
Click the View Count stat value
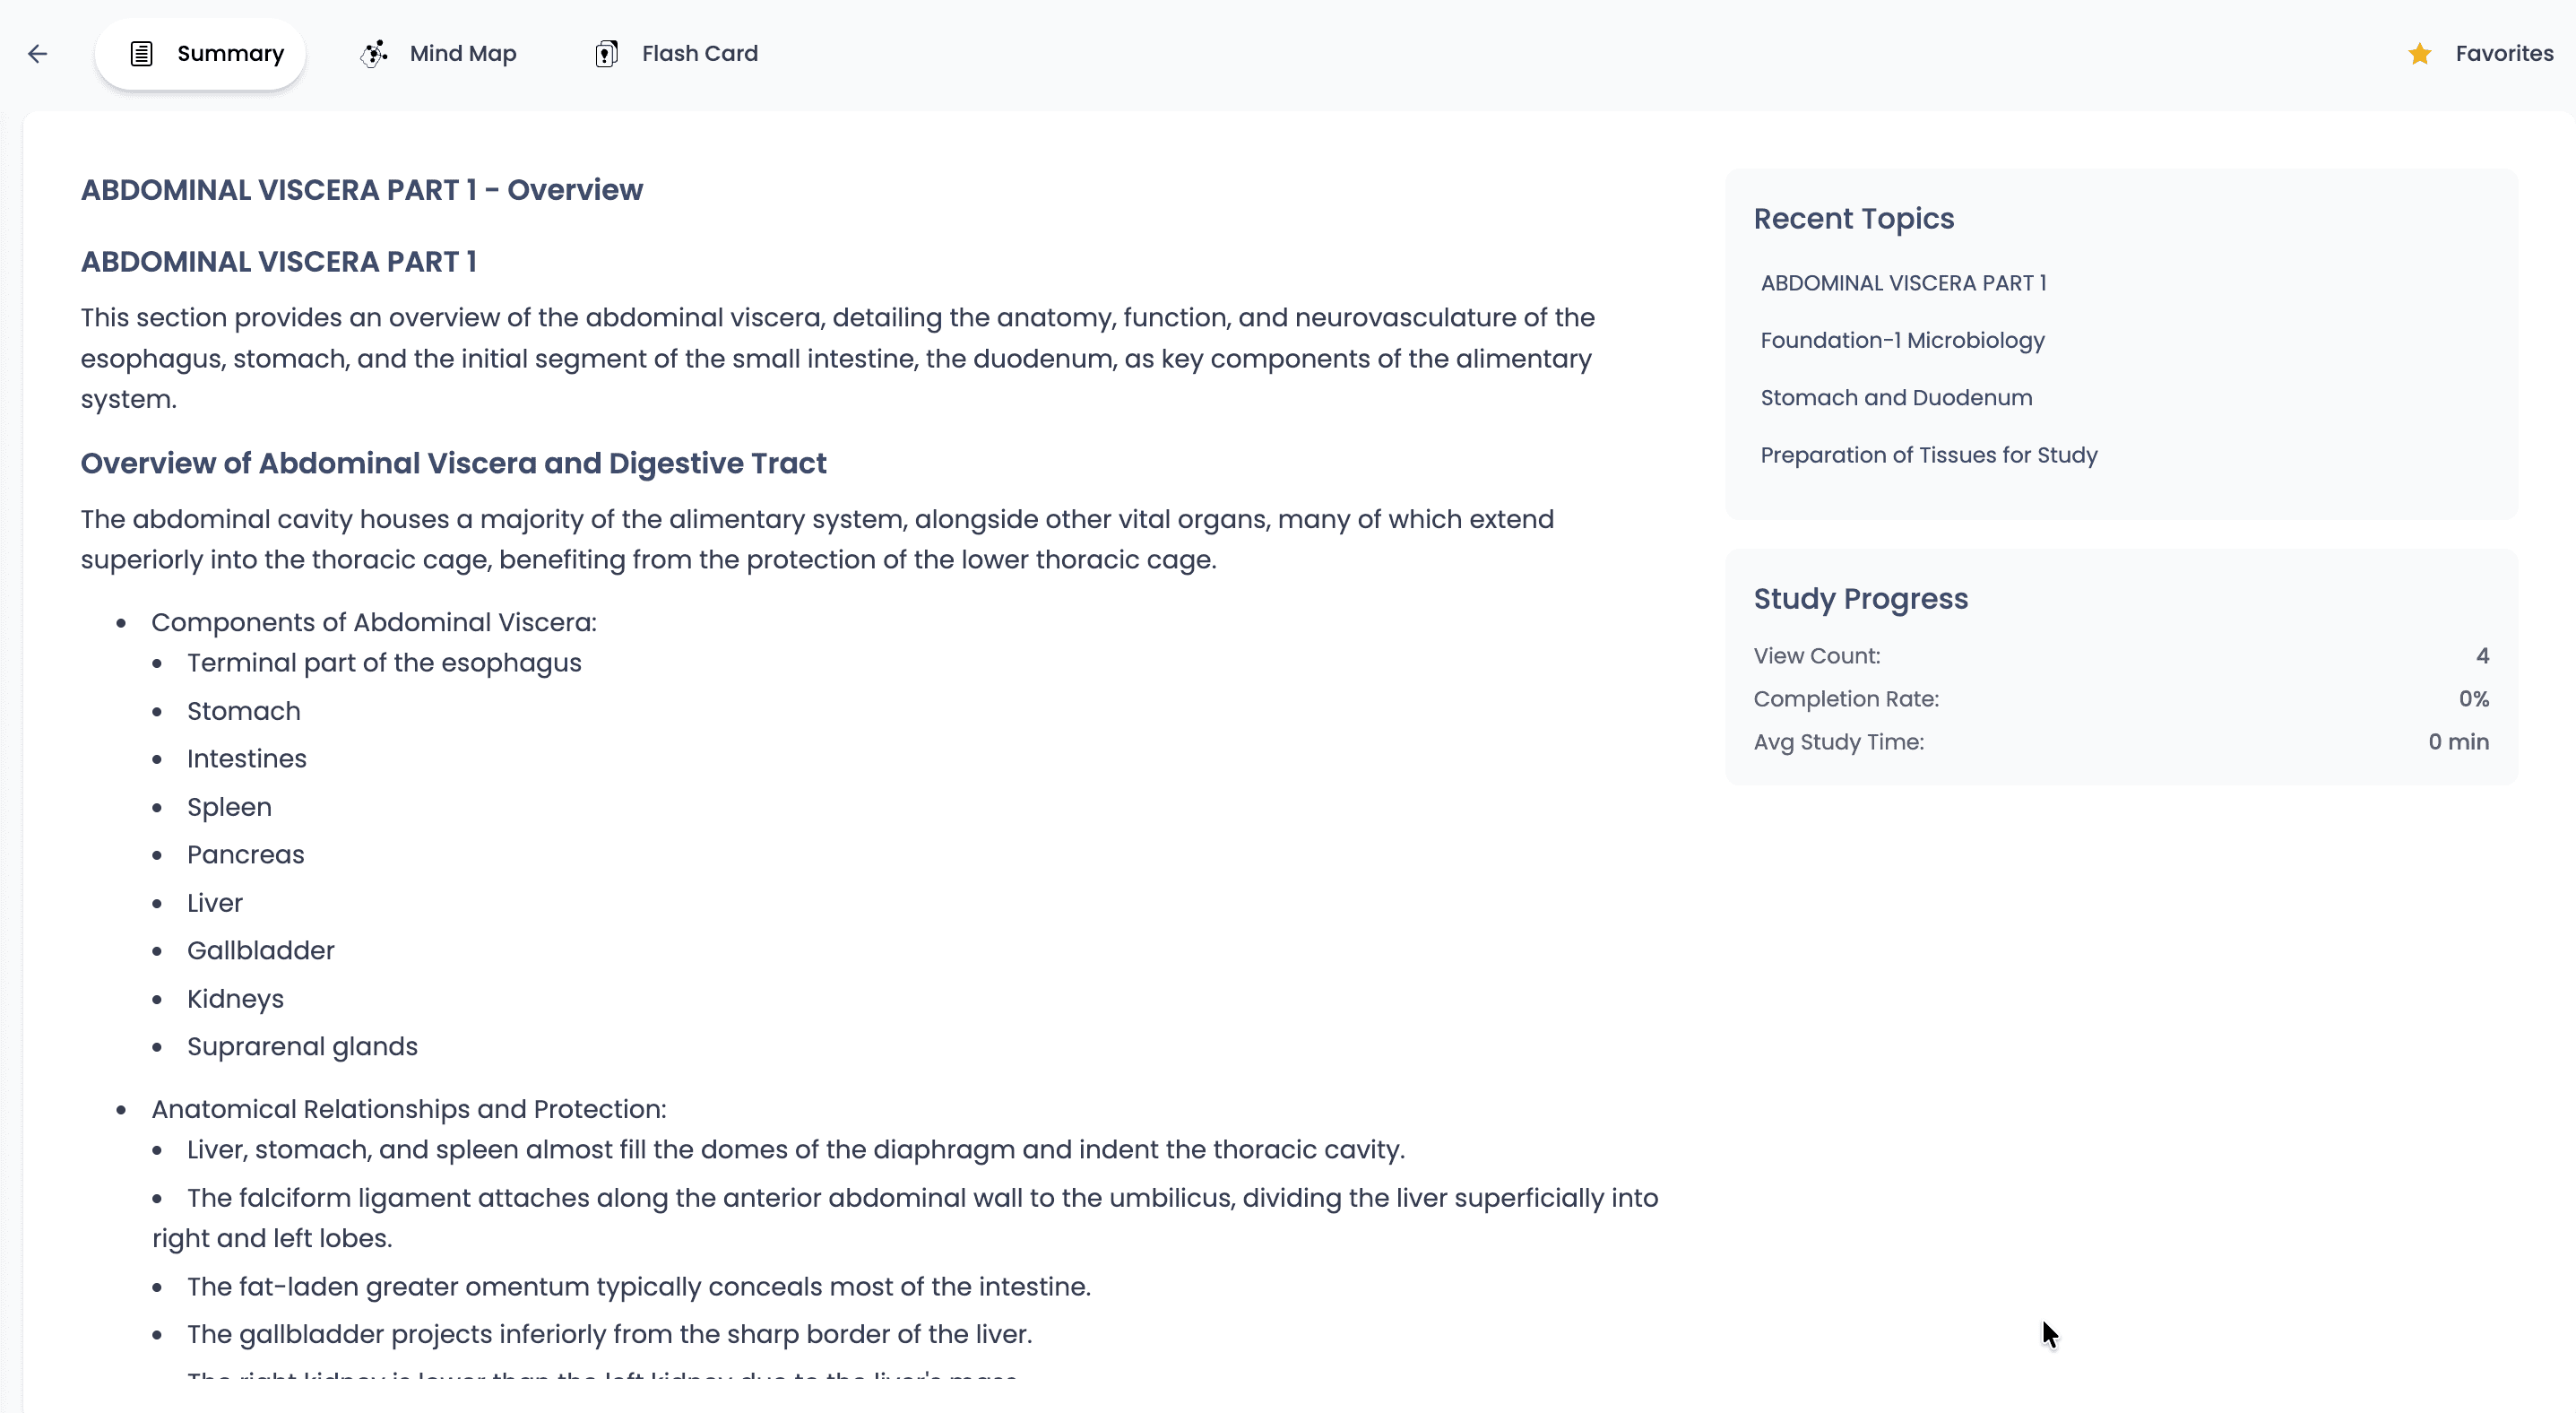pos(2484,655)
